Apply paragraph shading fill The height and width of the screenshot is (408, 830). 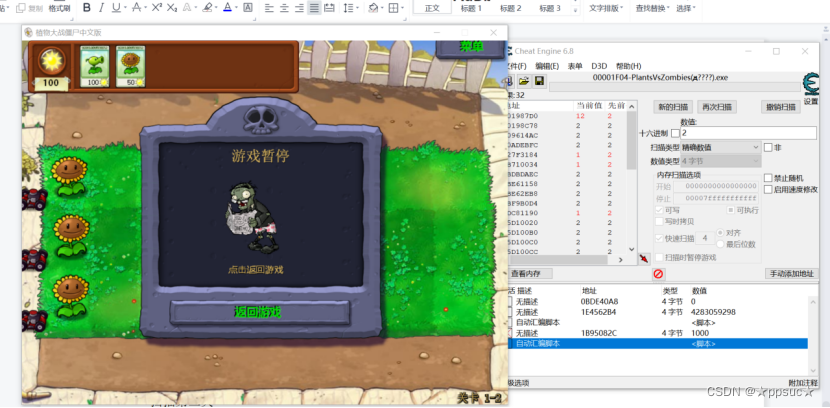click(373, 8)
